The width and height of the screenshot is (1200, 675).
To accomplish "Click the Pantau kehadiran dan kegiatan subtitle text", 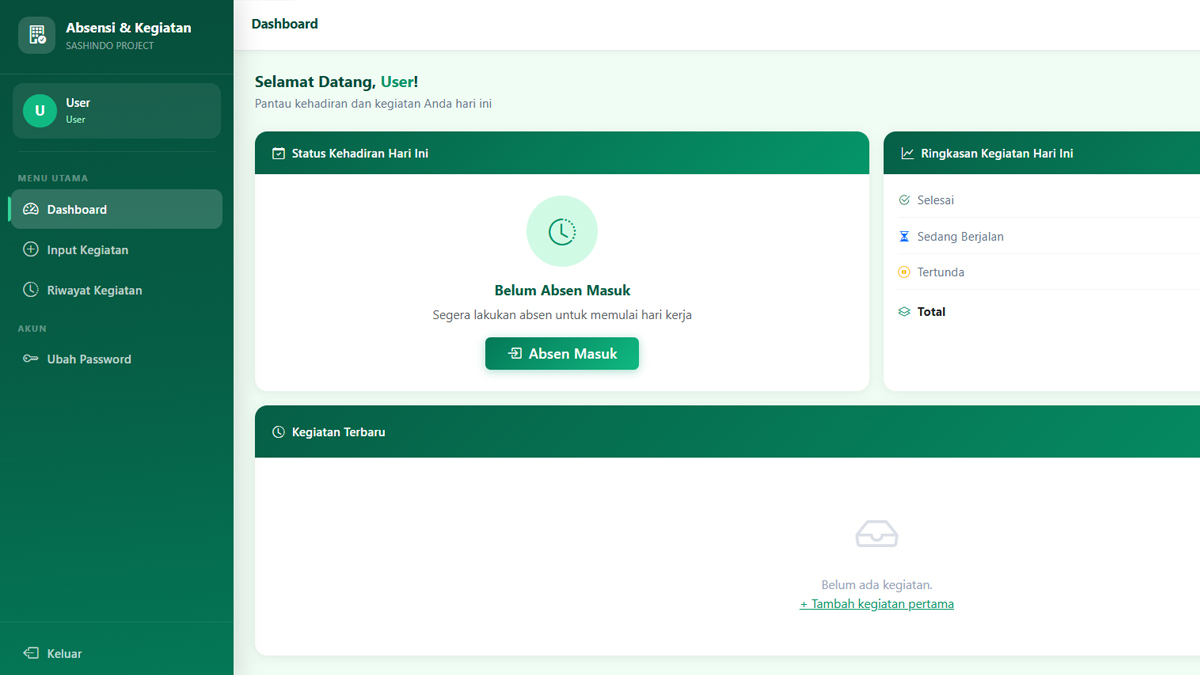I will [x=373, y=104].
